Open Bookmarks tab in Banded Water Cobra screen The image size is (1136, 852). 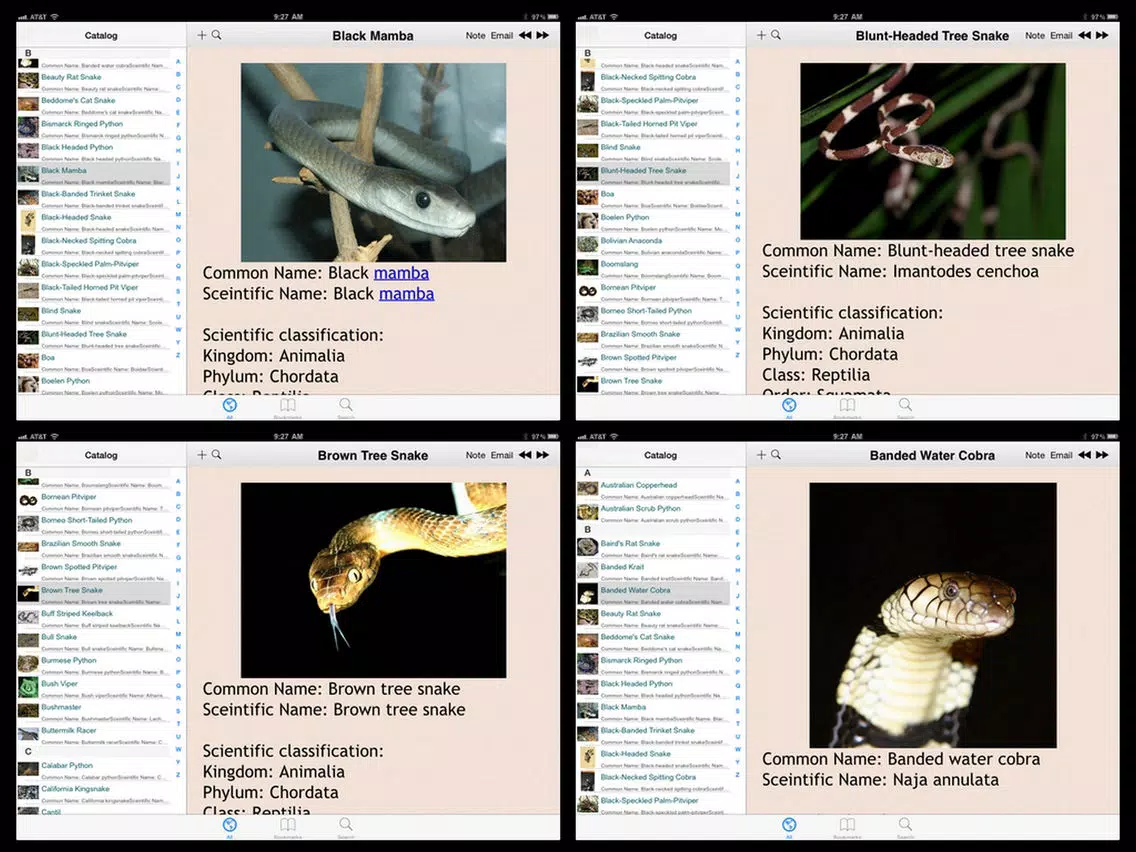847,827
